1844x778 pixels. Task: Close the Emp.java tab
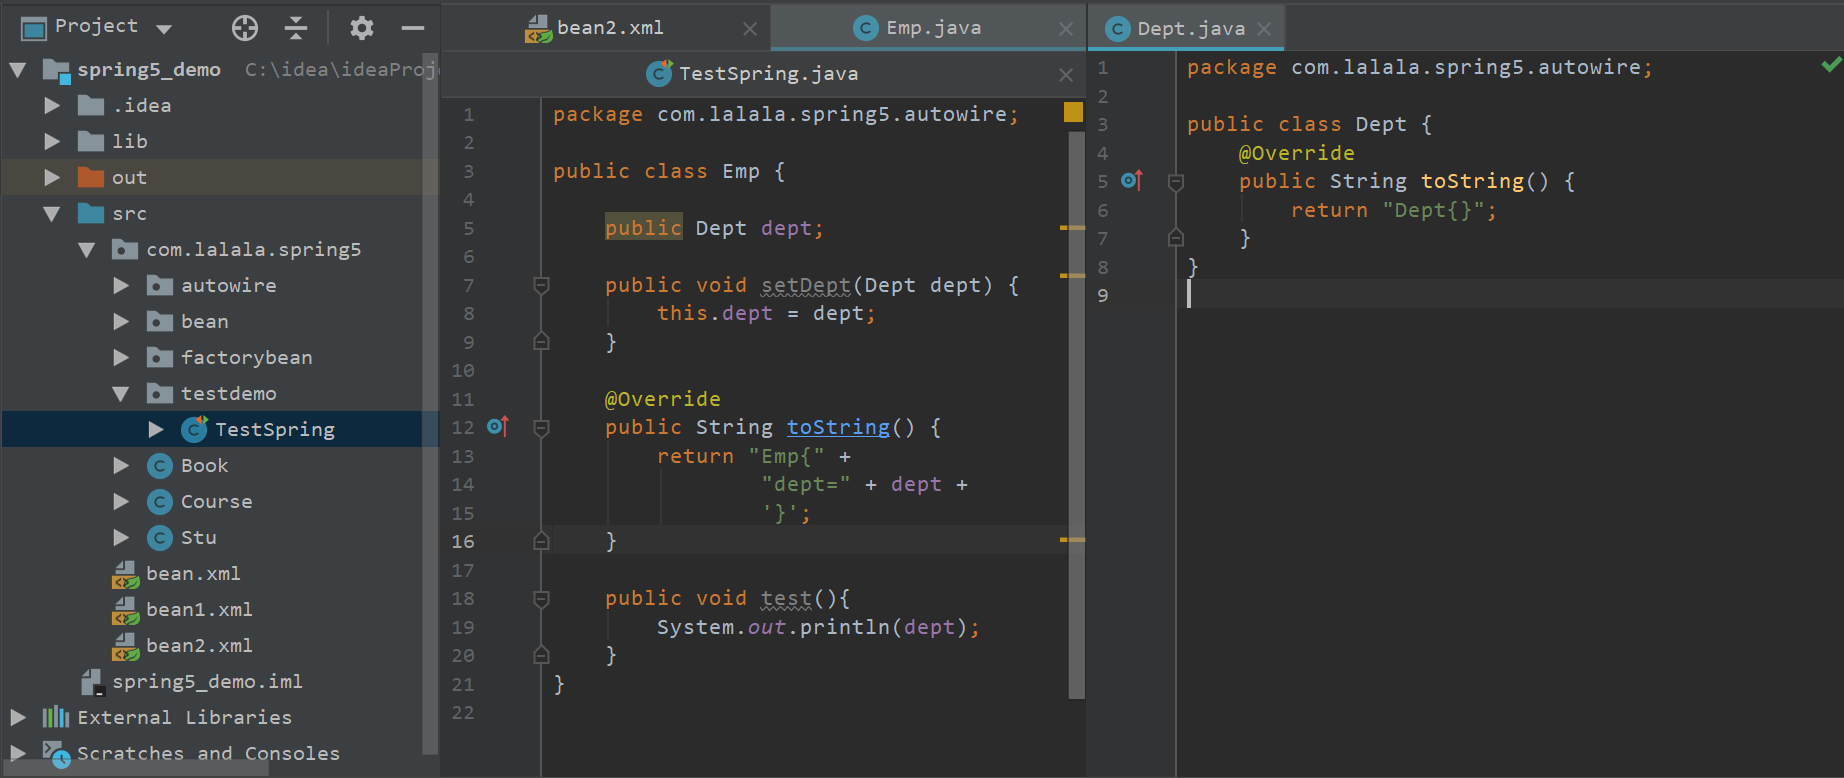click(x=1066, y=29)
